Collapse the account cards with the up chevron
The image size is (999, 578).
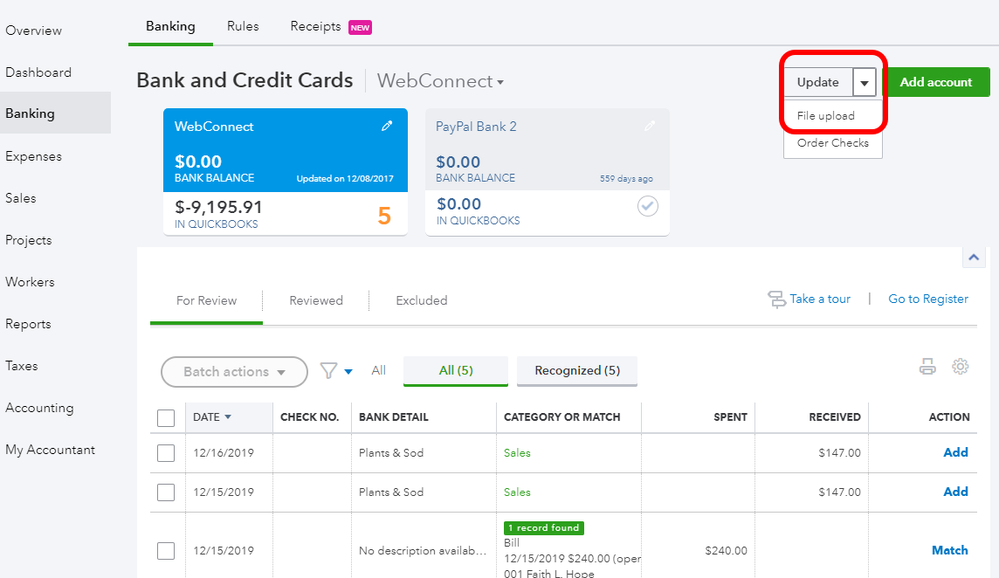pos(973,258)
